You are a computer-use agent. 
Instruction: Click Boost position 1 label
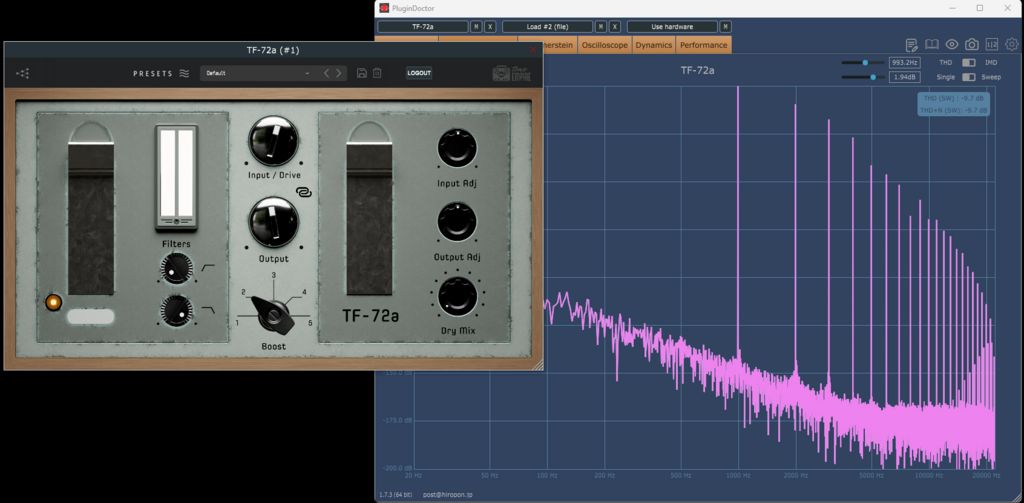click(238, 323)
